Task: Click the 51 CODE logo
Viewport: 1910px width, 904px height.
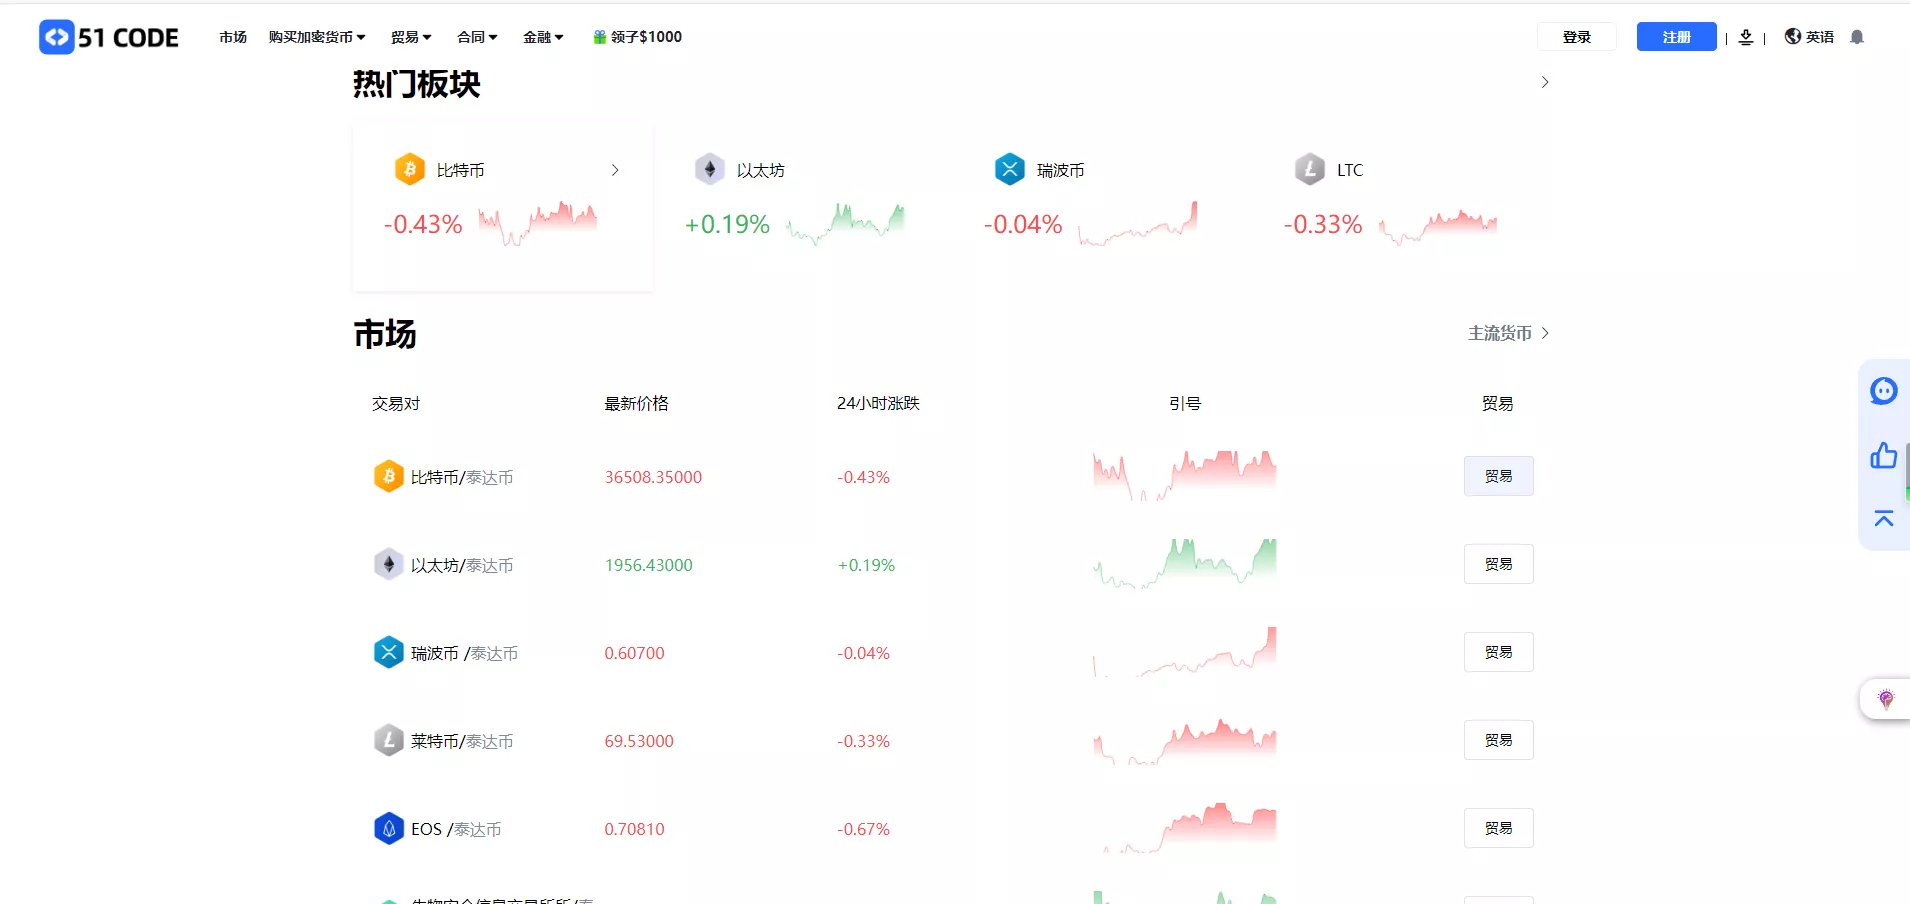Action: (108, 37)
